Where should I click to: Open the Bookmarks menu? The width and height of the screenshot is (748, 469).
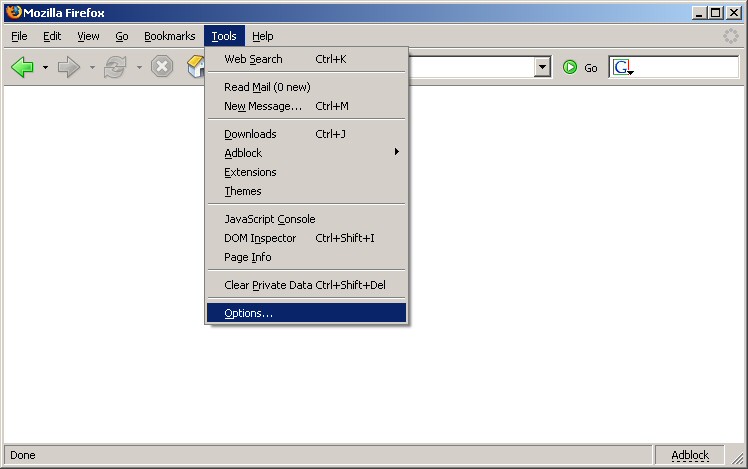(170, 36)
